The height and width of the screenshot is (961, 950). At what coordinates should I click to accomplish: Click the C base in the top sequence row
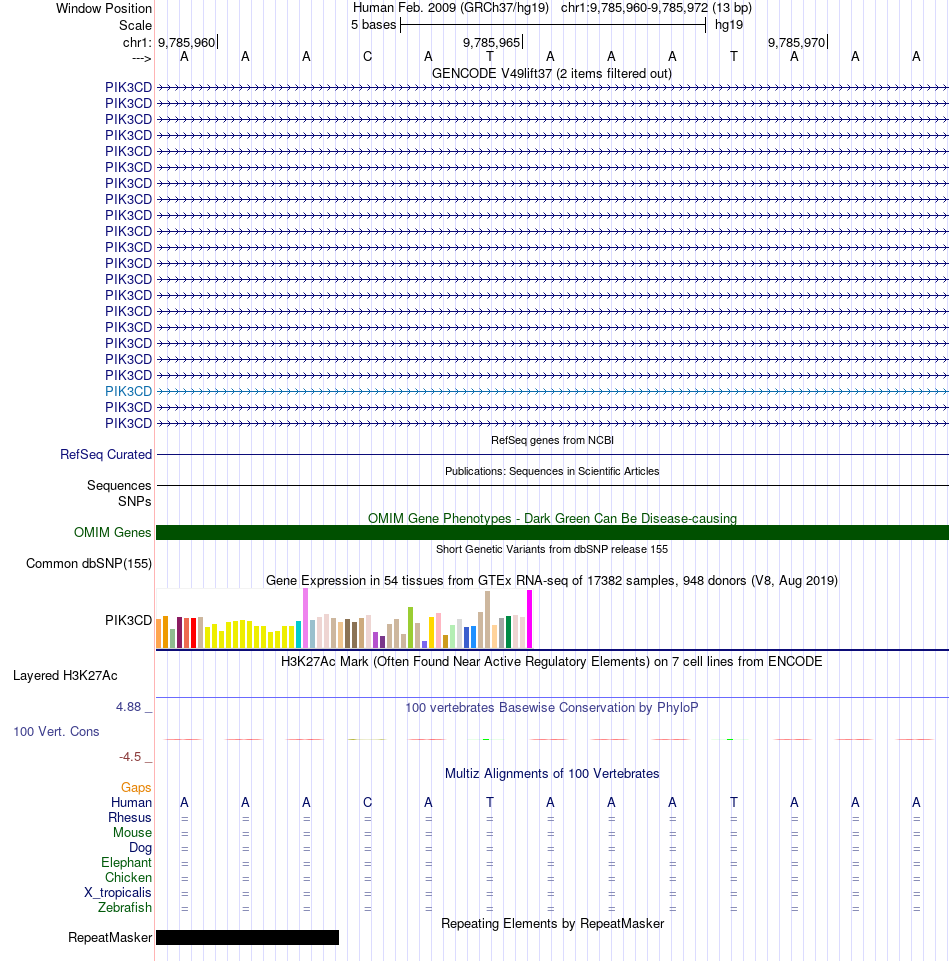coord(367,57)
